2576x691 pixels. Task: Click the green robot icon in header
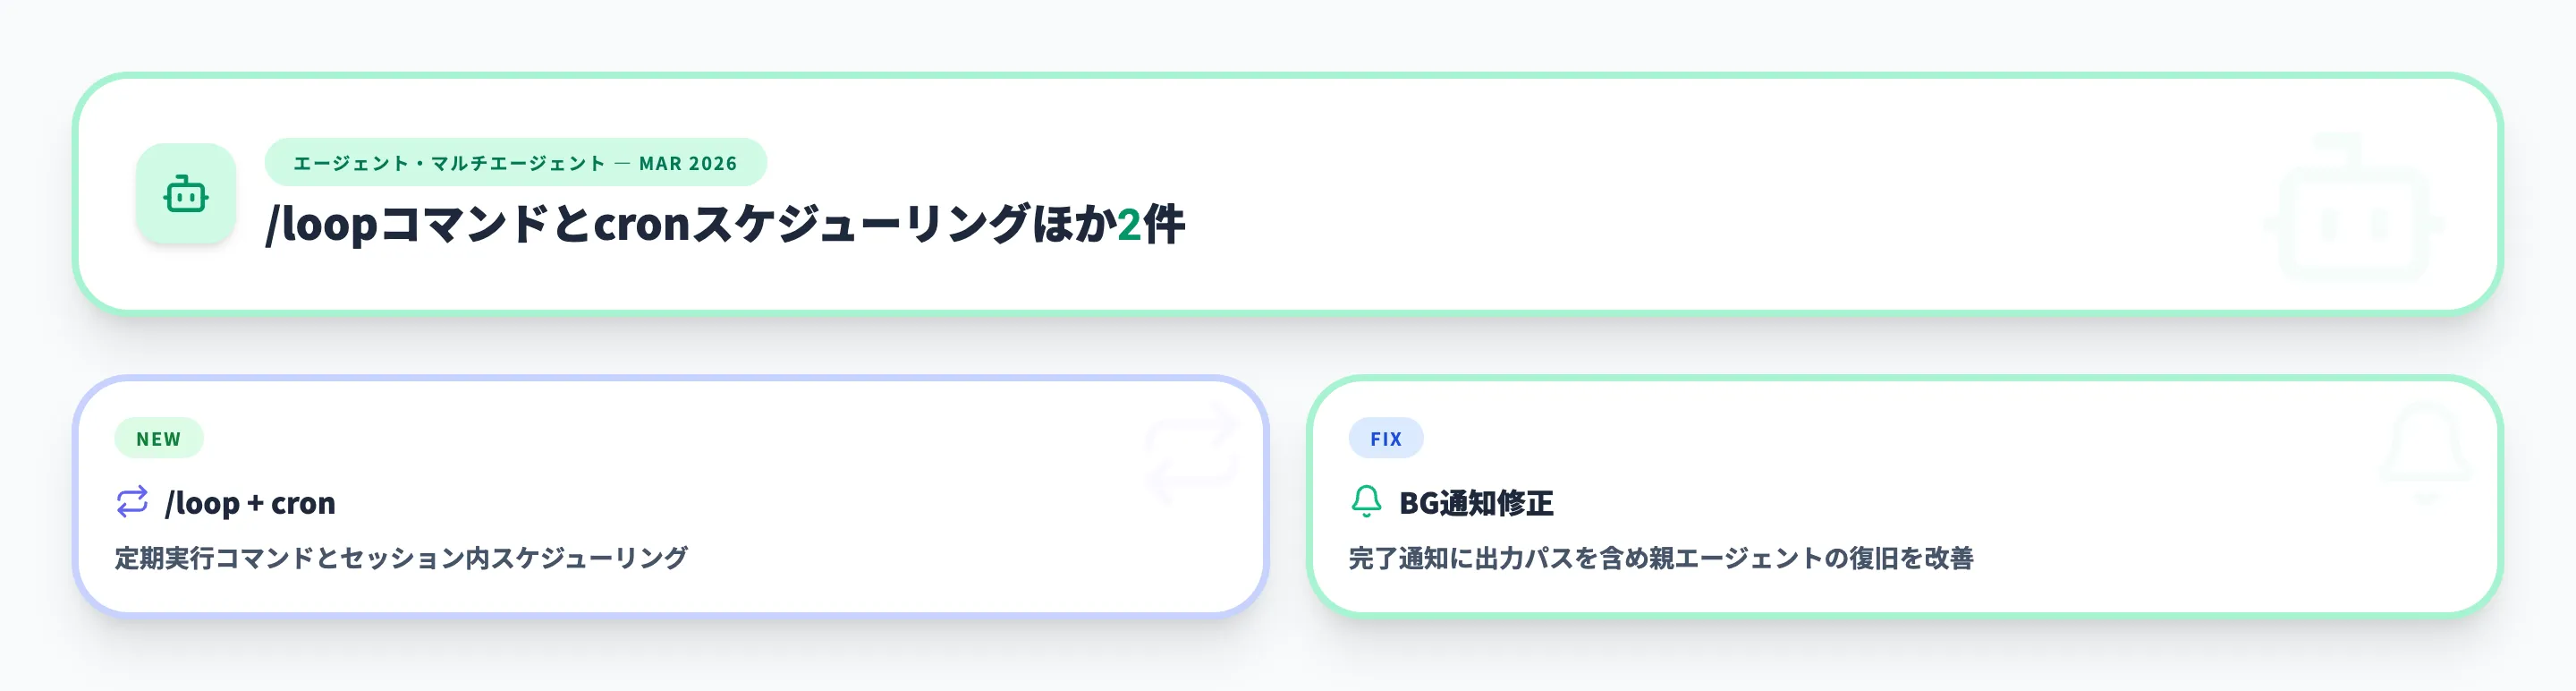(x=186, y=194)
